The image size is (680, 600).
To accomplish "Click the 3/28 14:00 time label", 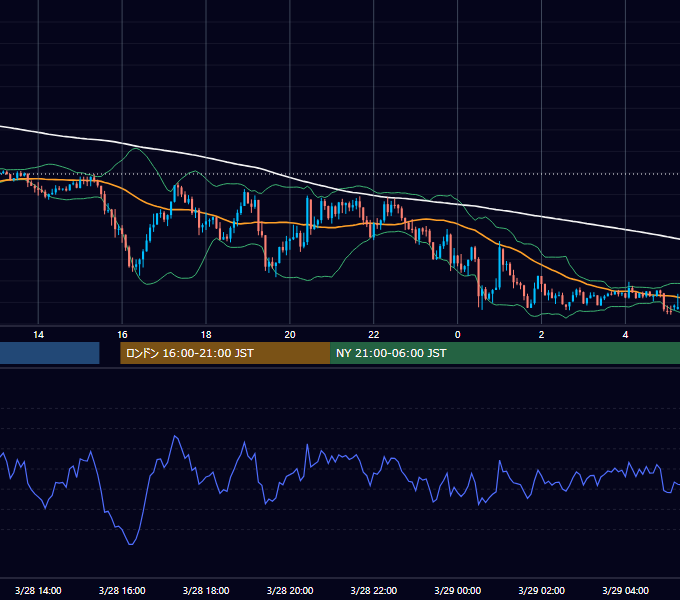I will click(38, 590).
